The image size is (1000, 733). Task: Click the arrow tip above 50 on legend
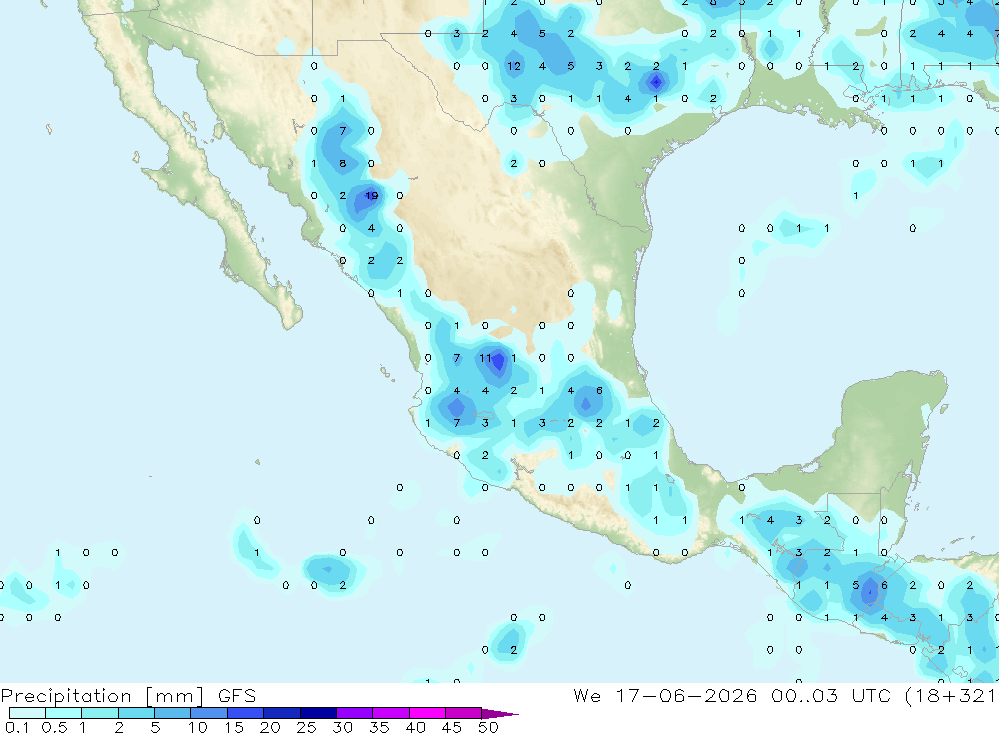[x=500, y=713]
